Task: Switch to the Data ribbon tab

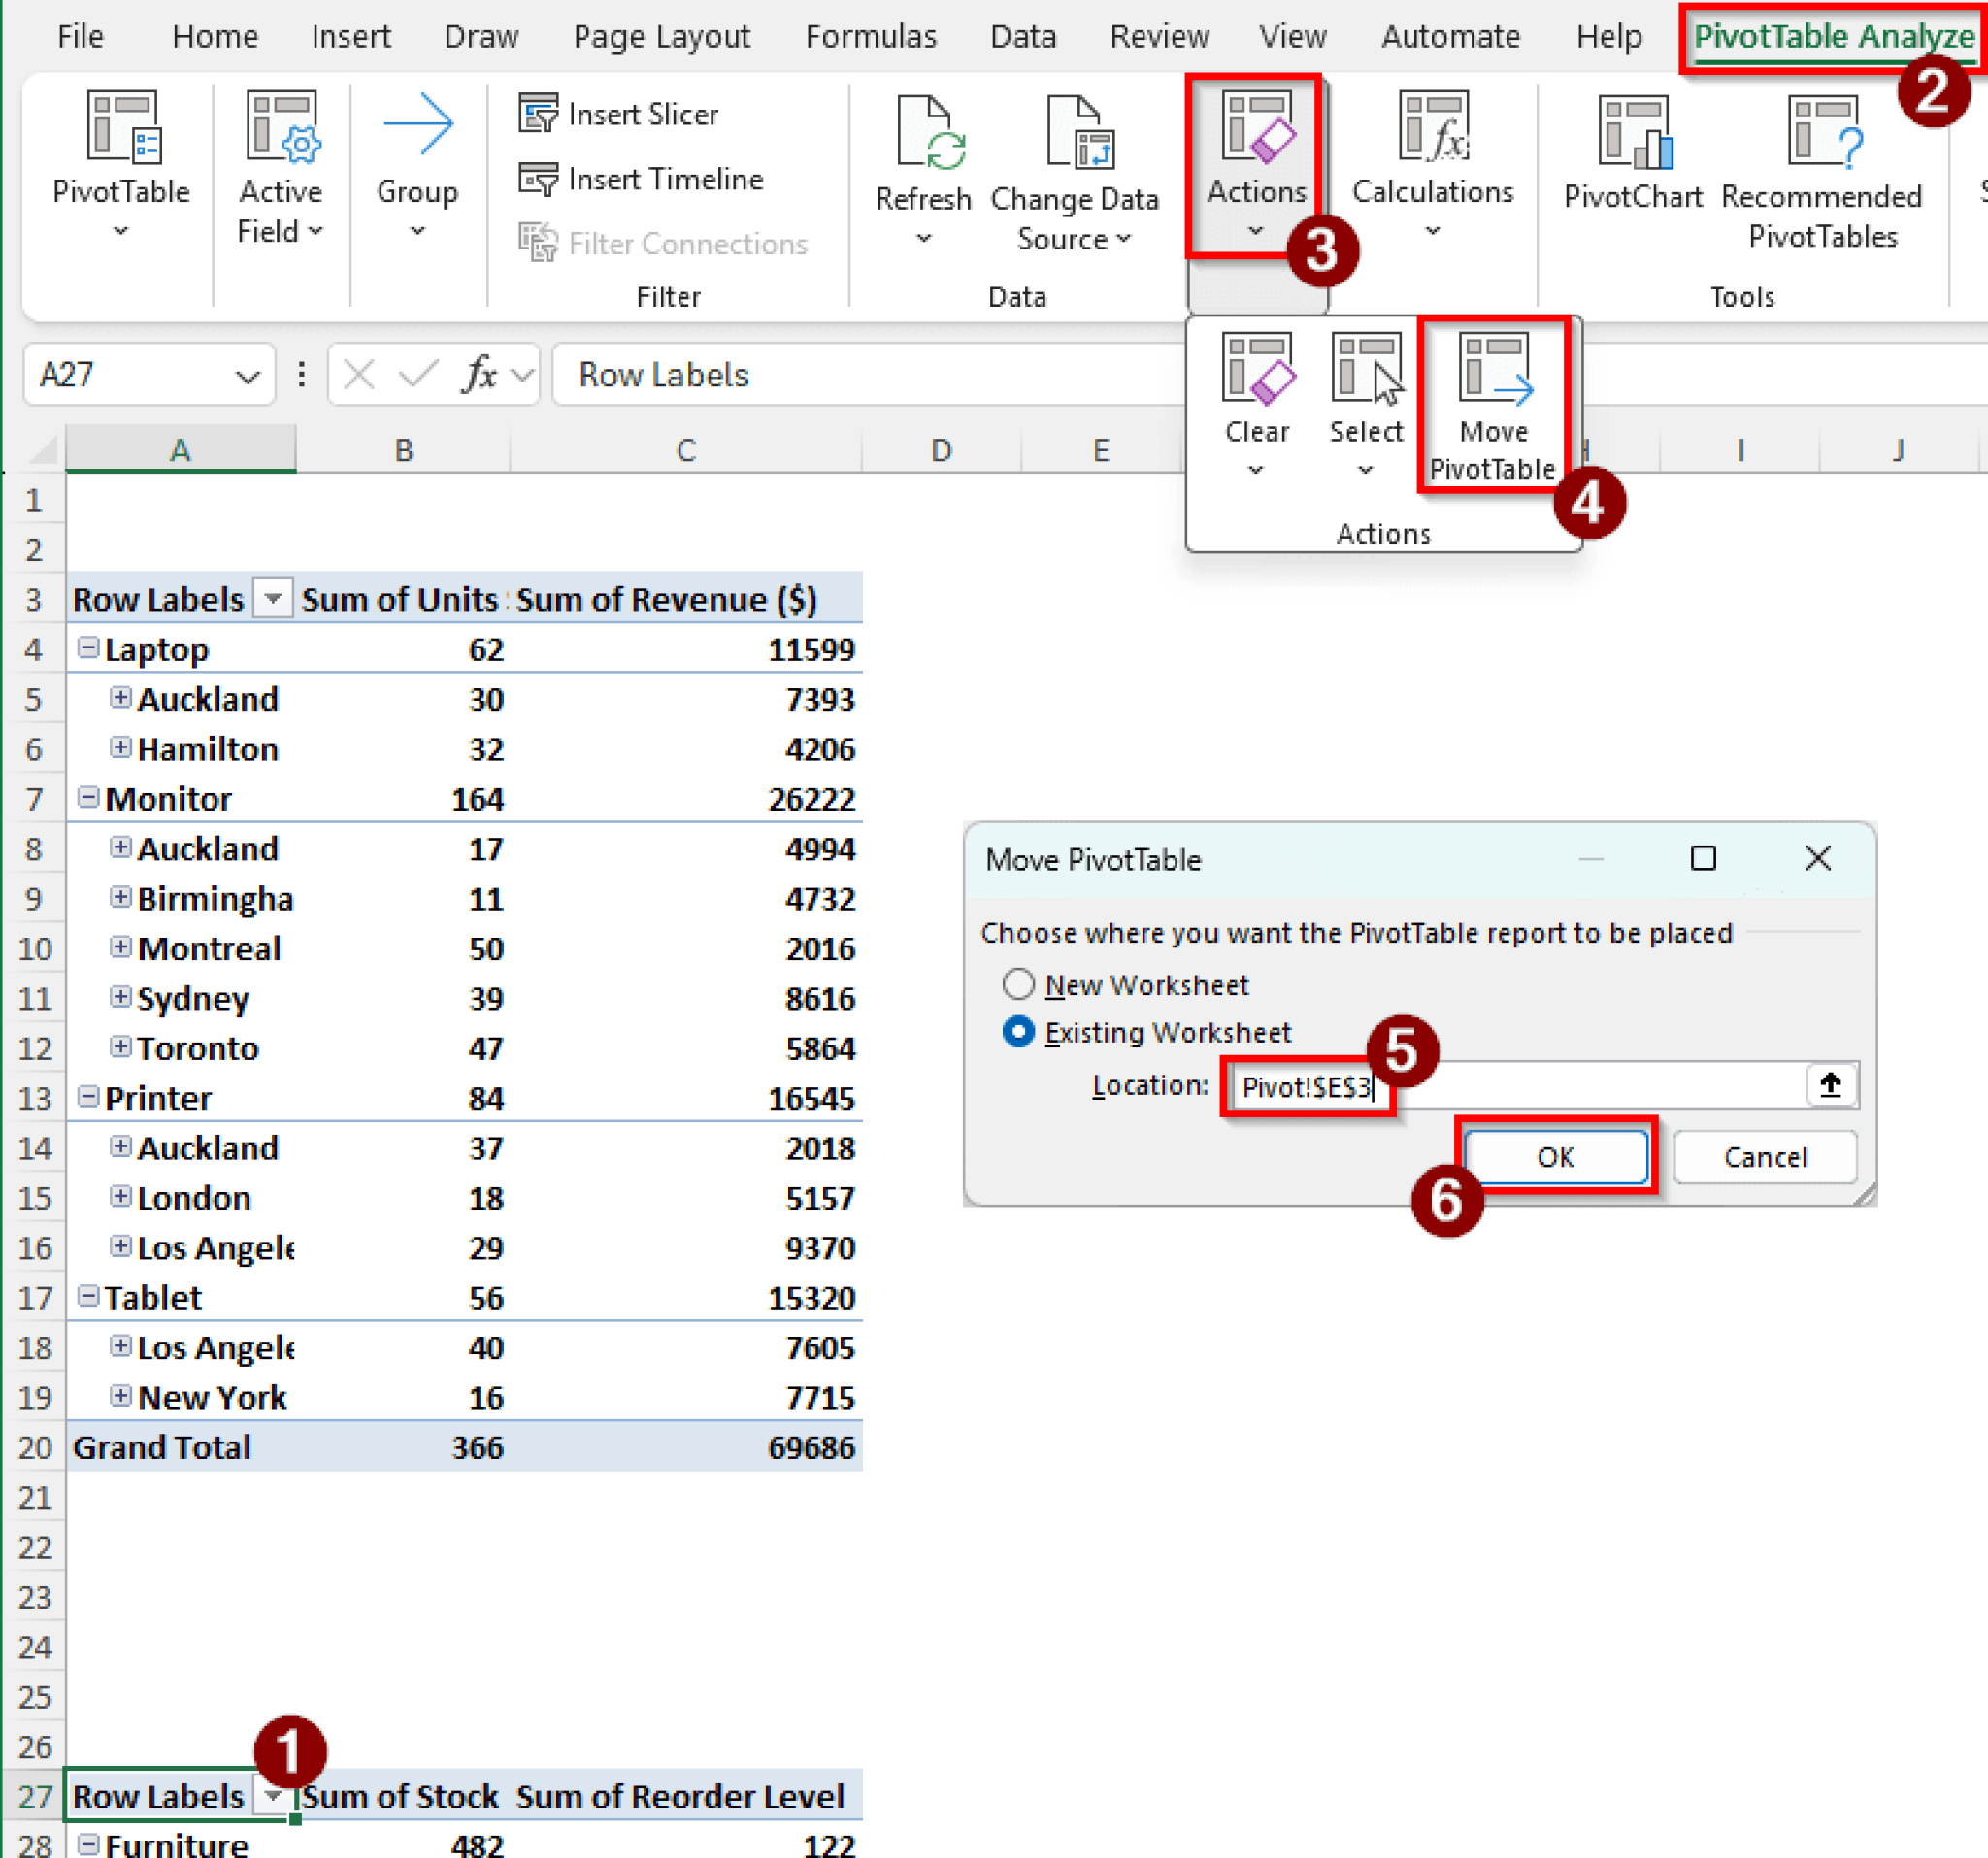Action: (x=1022, y=36)
